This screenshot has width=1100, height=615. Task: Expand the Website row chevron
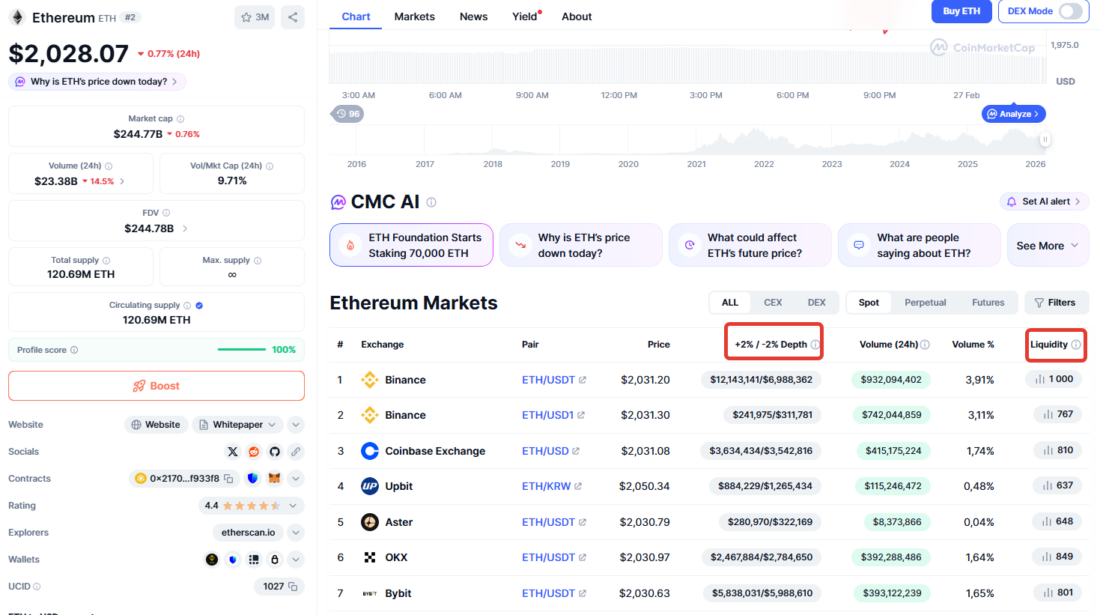pyautogui.click(x=295, y=425)
